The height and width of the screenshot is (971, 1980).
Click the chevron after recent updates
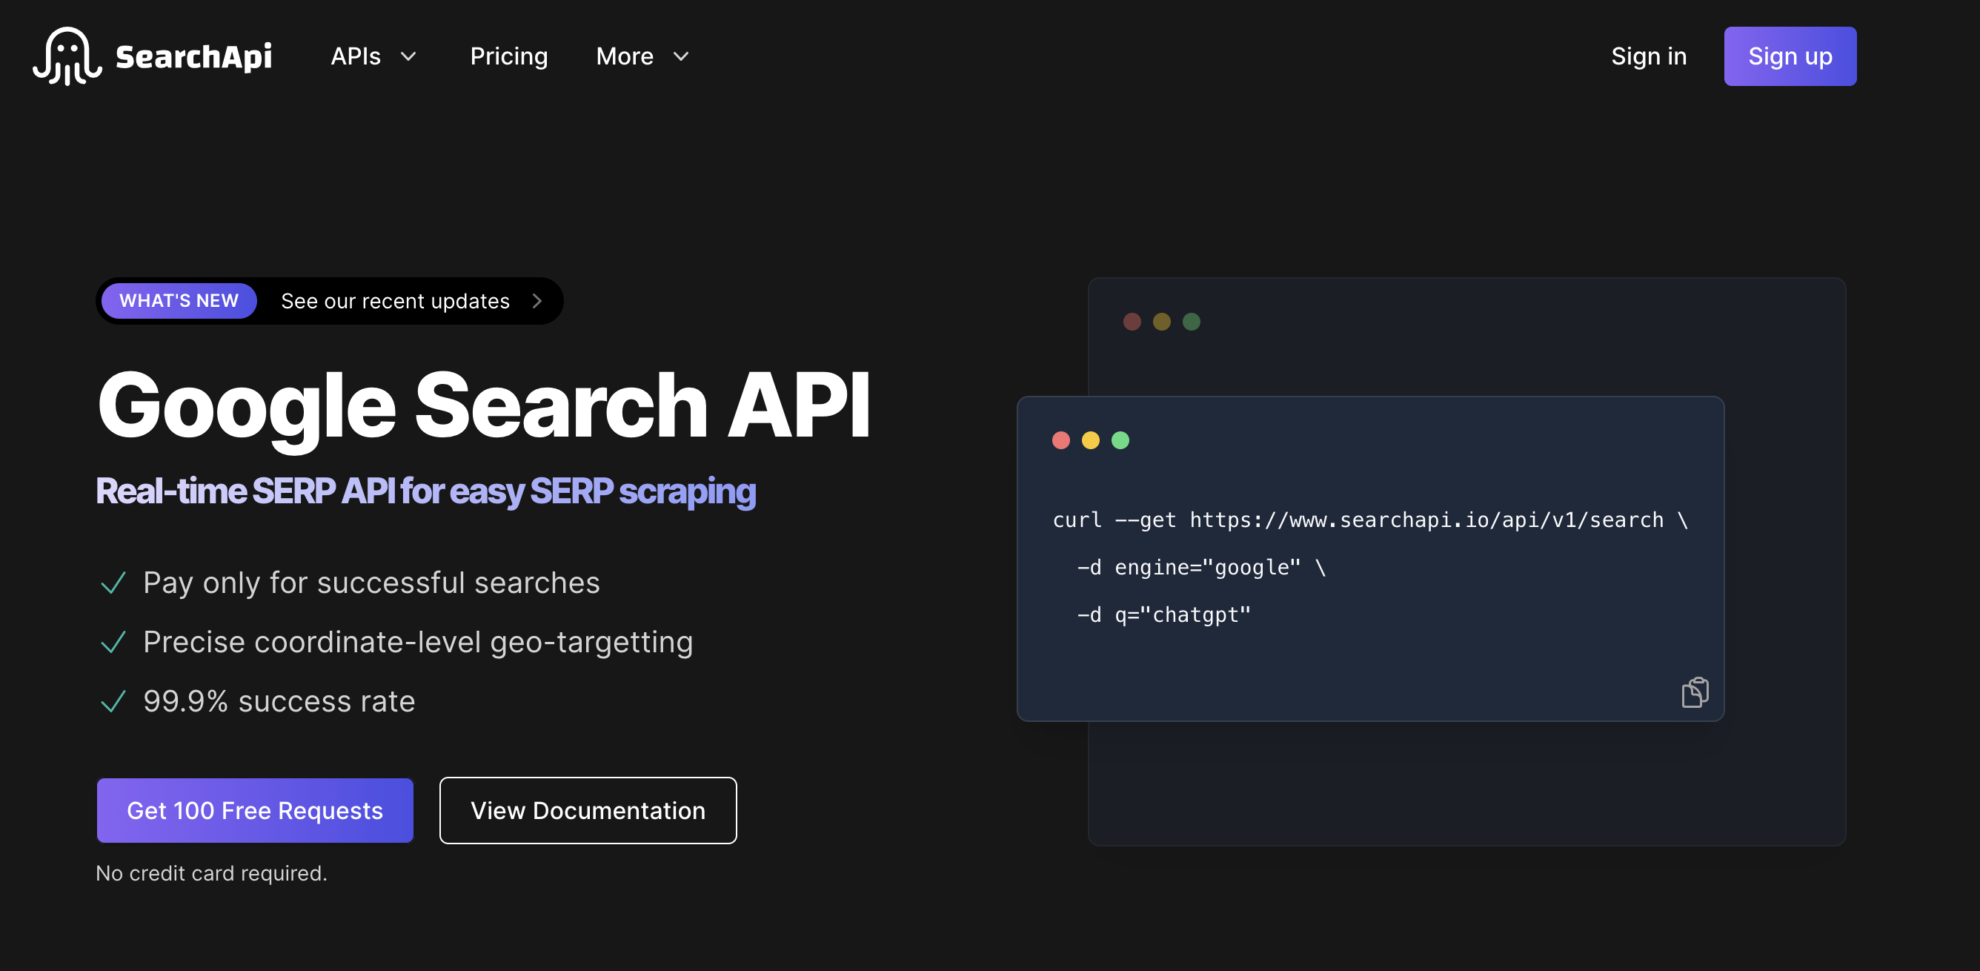[537, 300]
